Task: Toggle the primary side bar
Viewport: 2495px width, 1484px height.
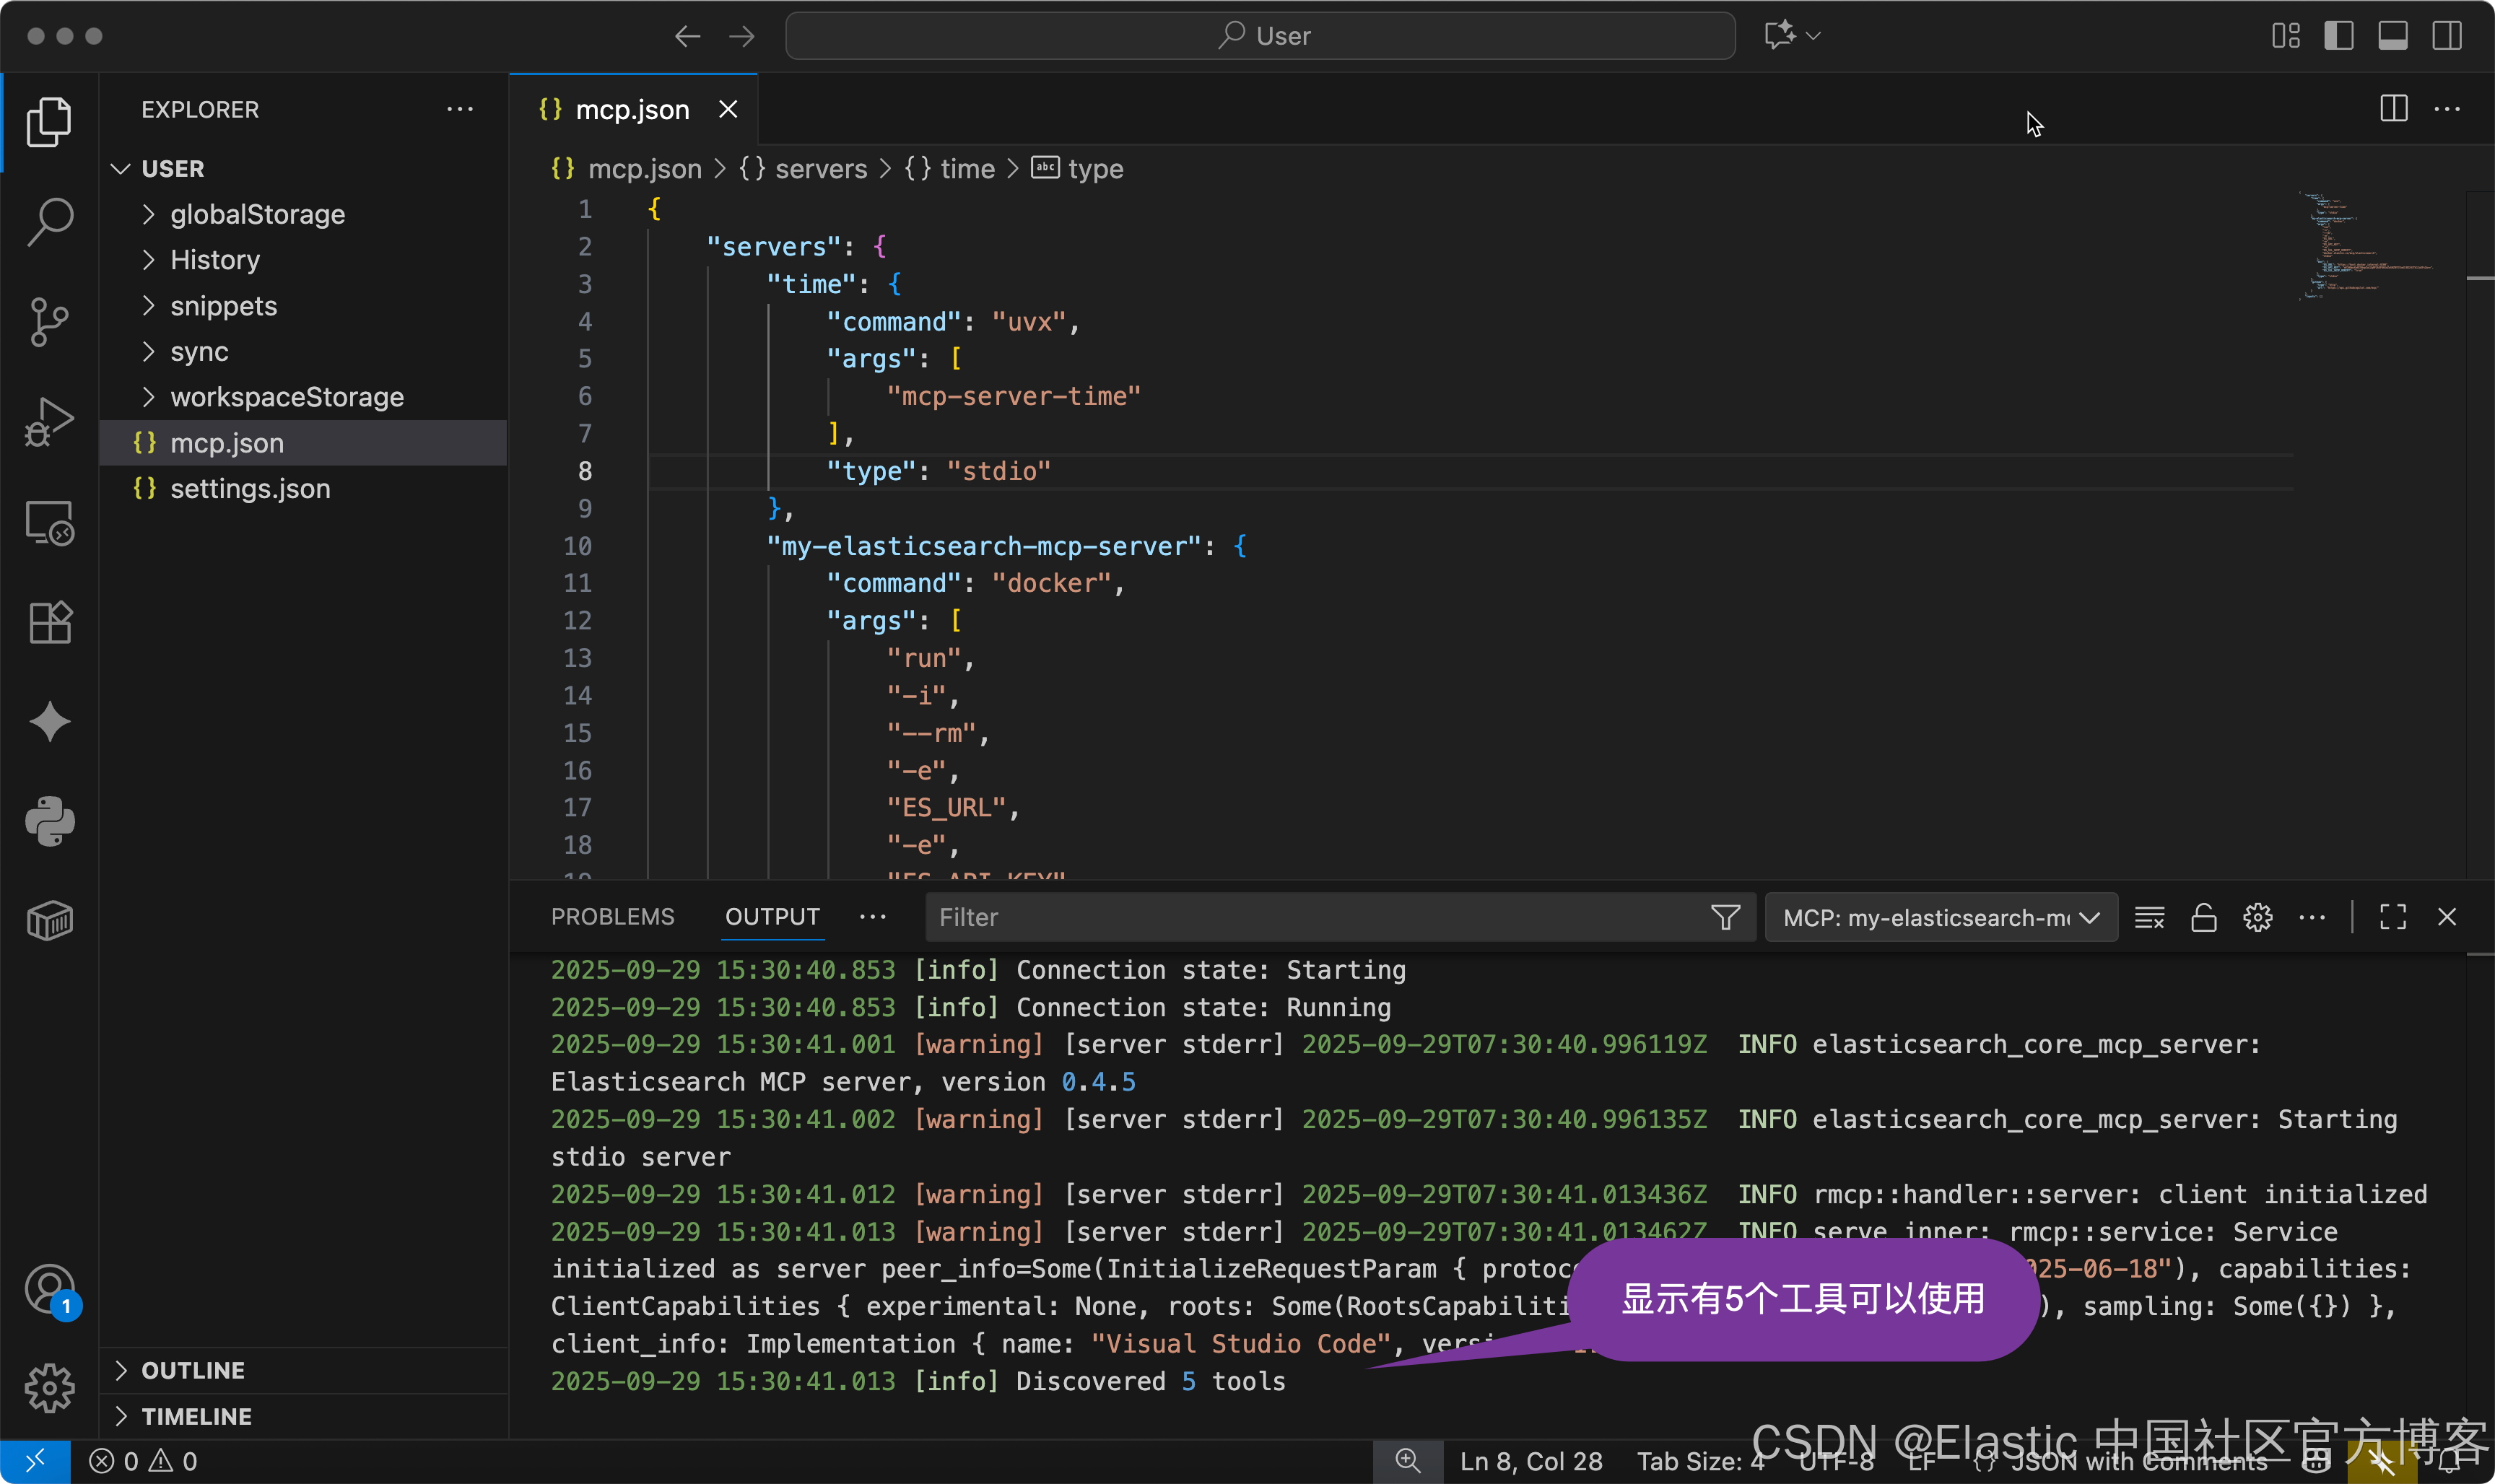Action: [x=2339, y=36]
